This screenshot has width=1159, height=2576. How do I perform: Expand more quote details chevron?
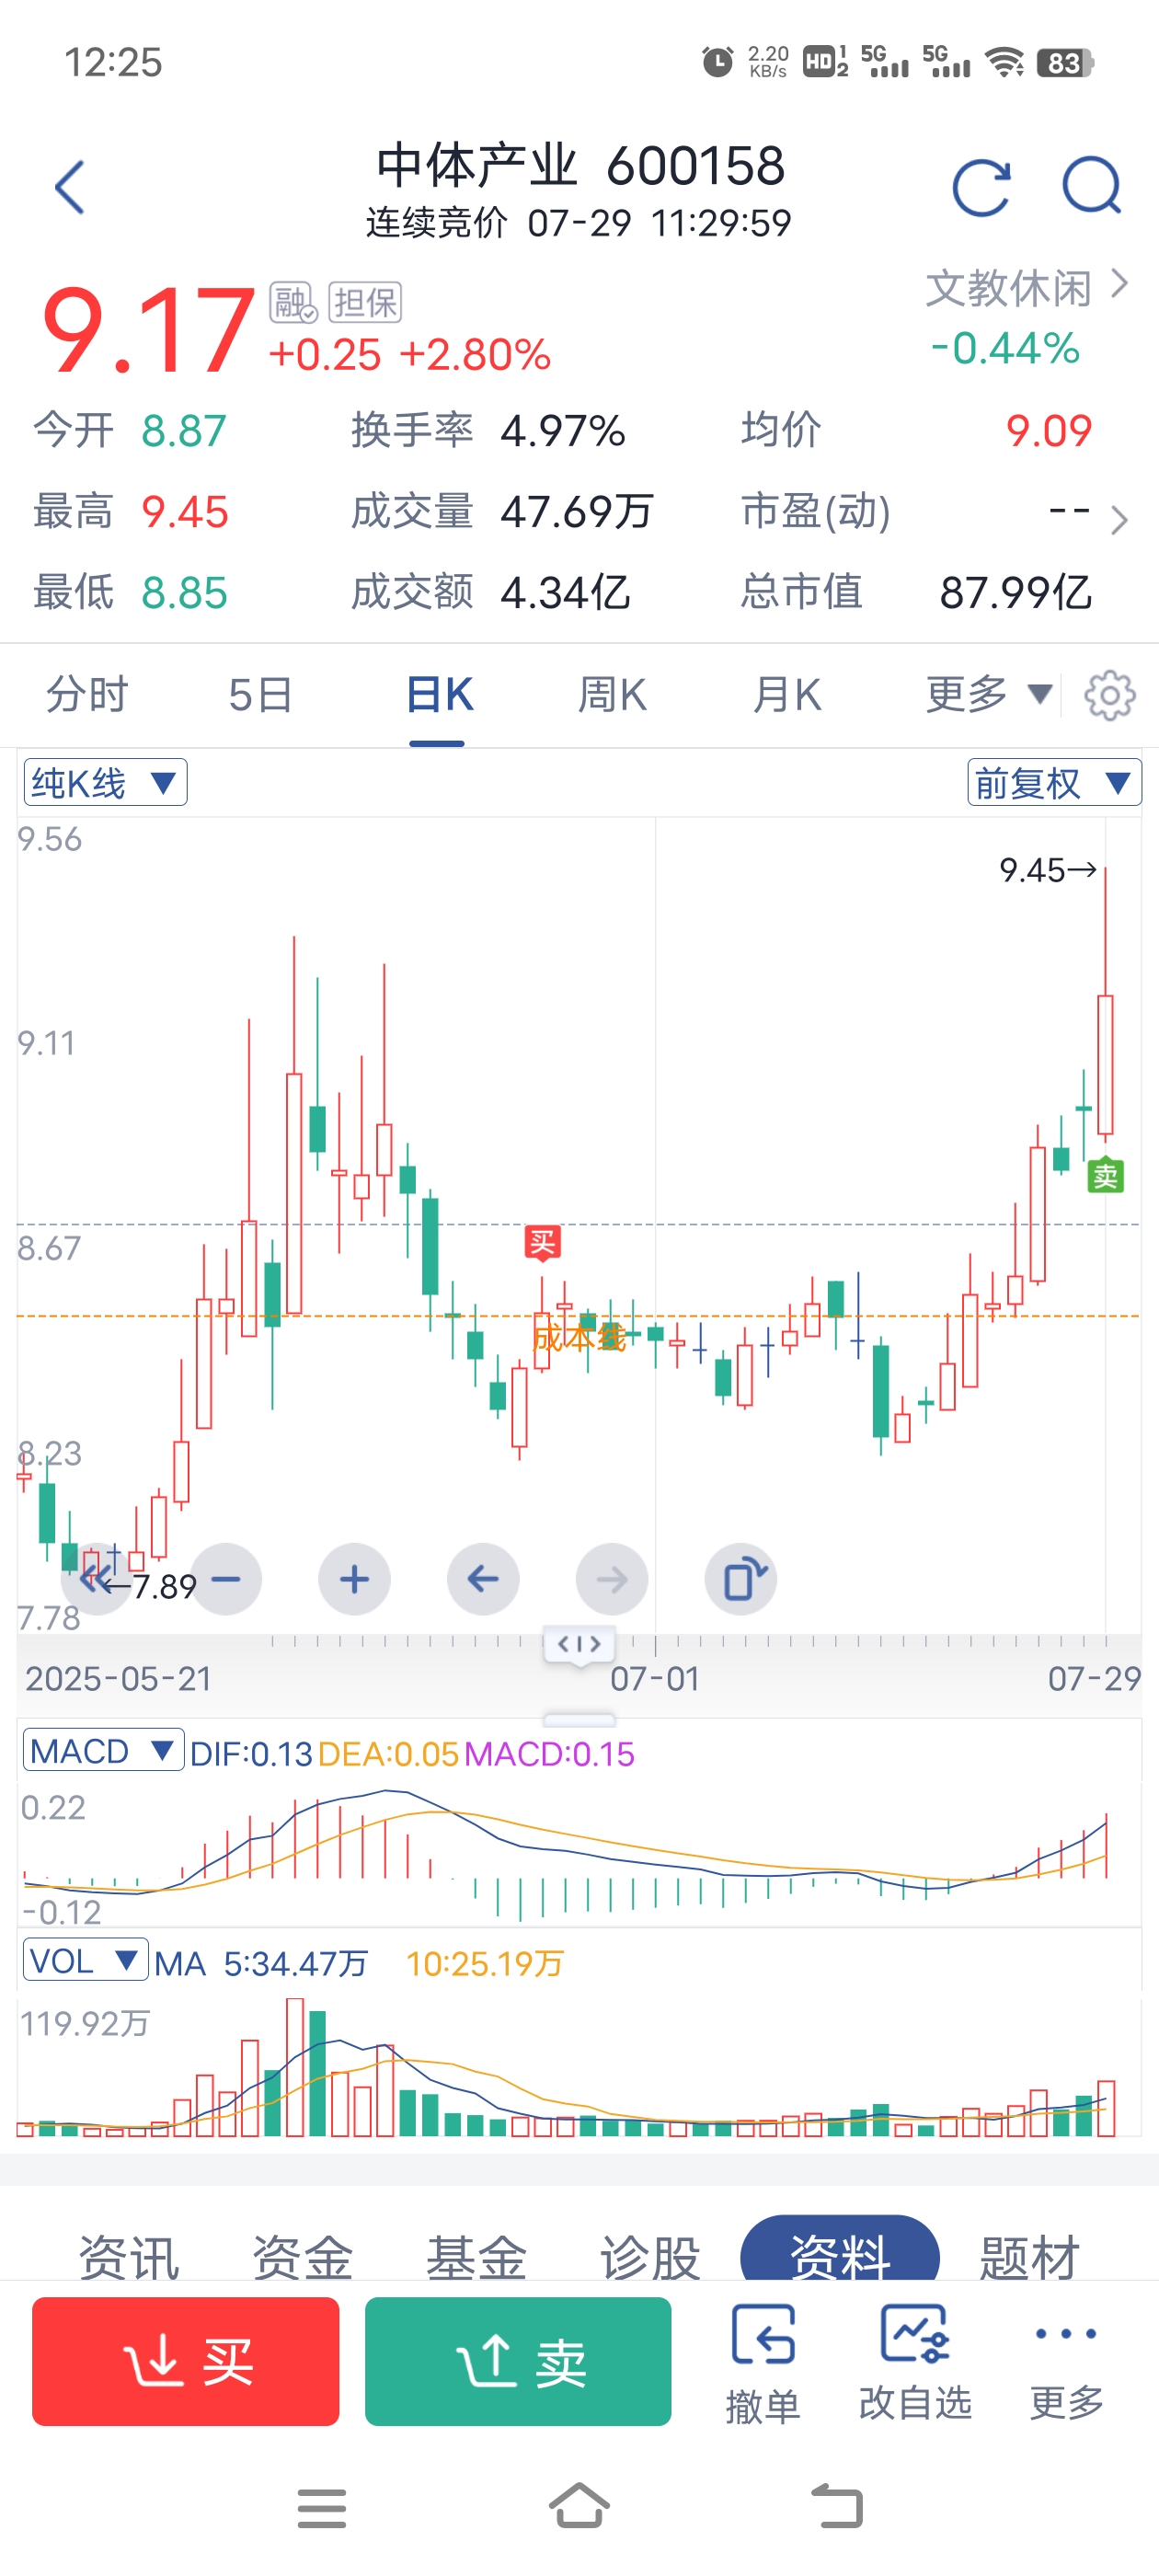pyautogui.click(x=1119, y=520)
